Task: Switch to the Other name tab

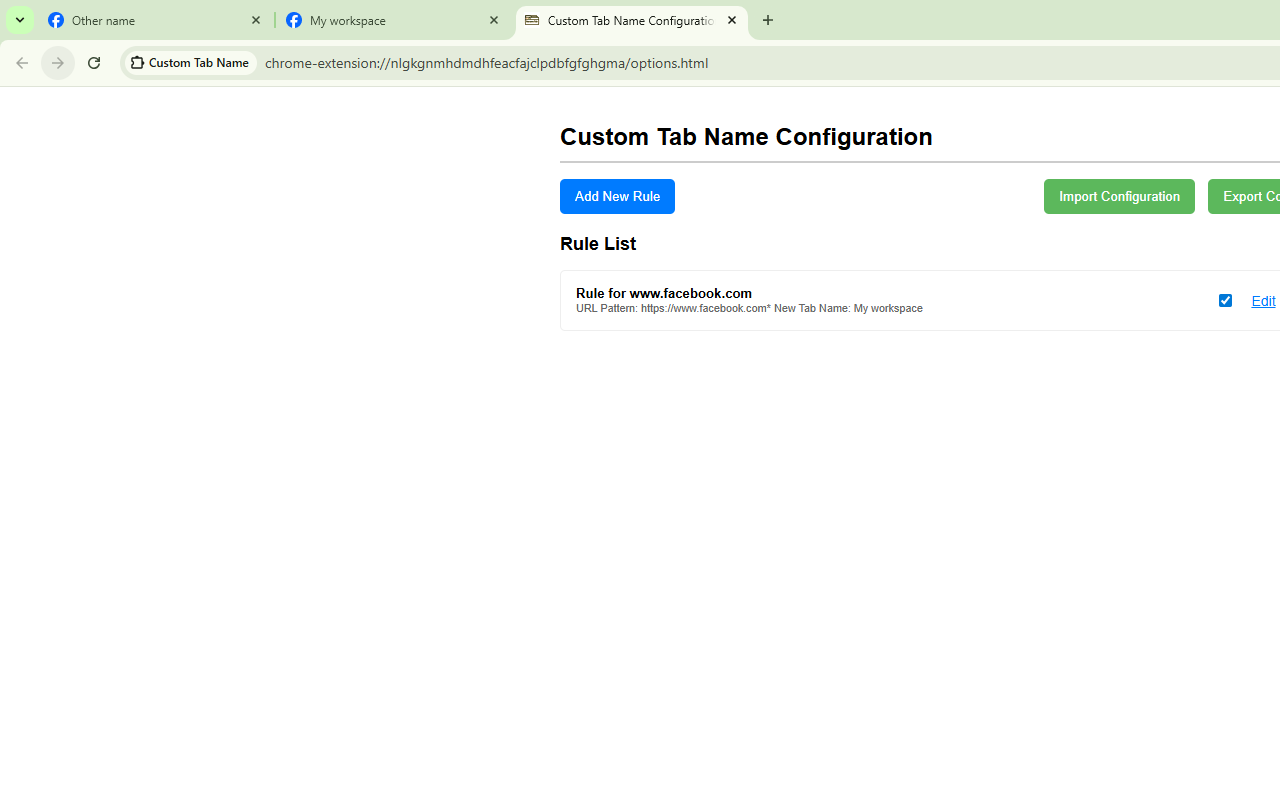Action: coord(140,20)
